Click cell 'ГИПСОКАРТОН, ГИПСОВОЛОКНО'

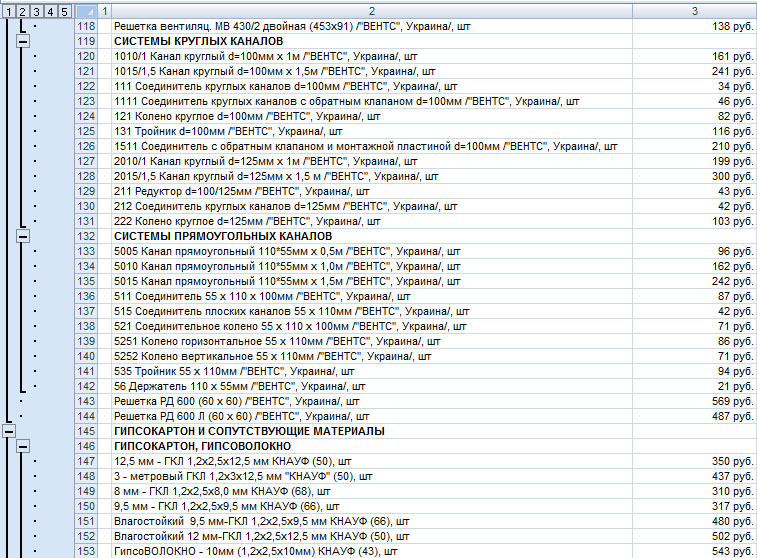point(372,446)
